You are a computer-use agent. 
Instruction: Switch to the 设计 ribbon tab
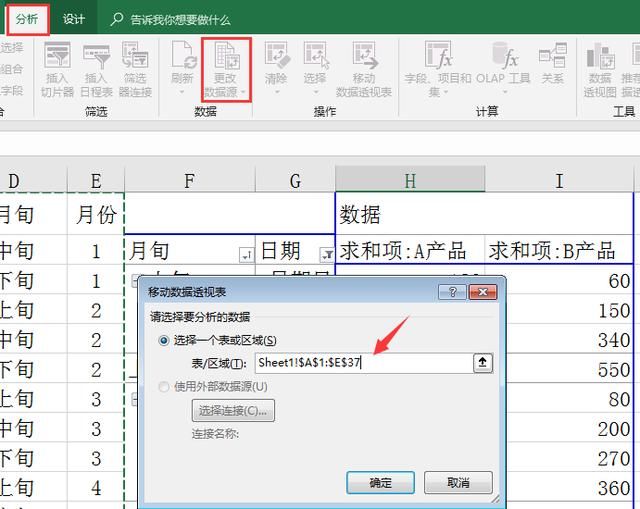click(x=73, y=19)
